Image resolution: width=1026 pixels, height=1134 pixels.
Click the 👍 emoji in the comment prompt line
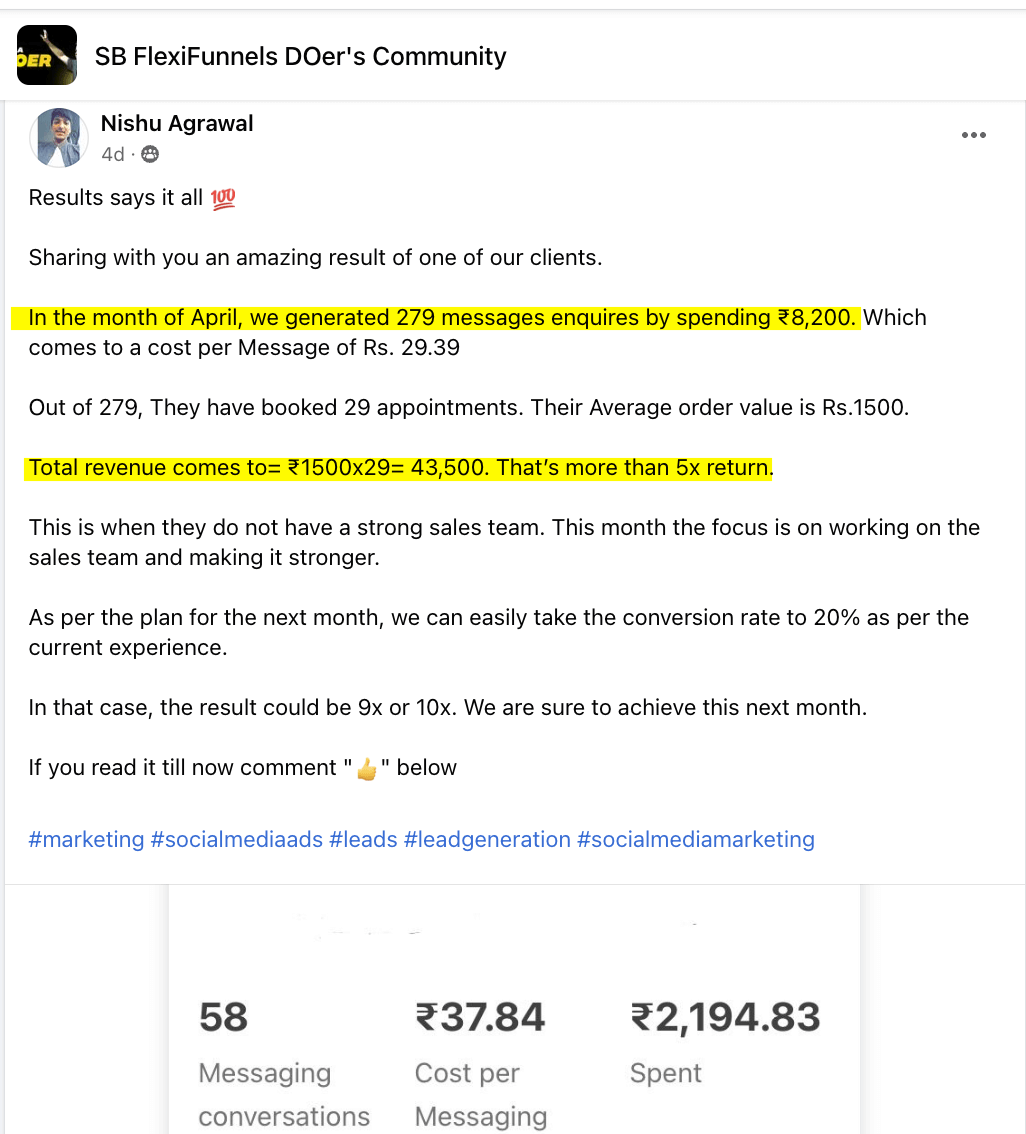pyautogui.click(x=366, y=768)
